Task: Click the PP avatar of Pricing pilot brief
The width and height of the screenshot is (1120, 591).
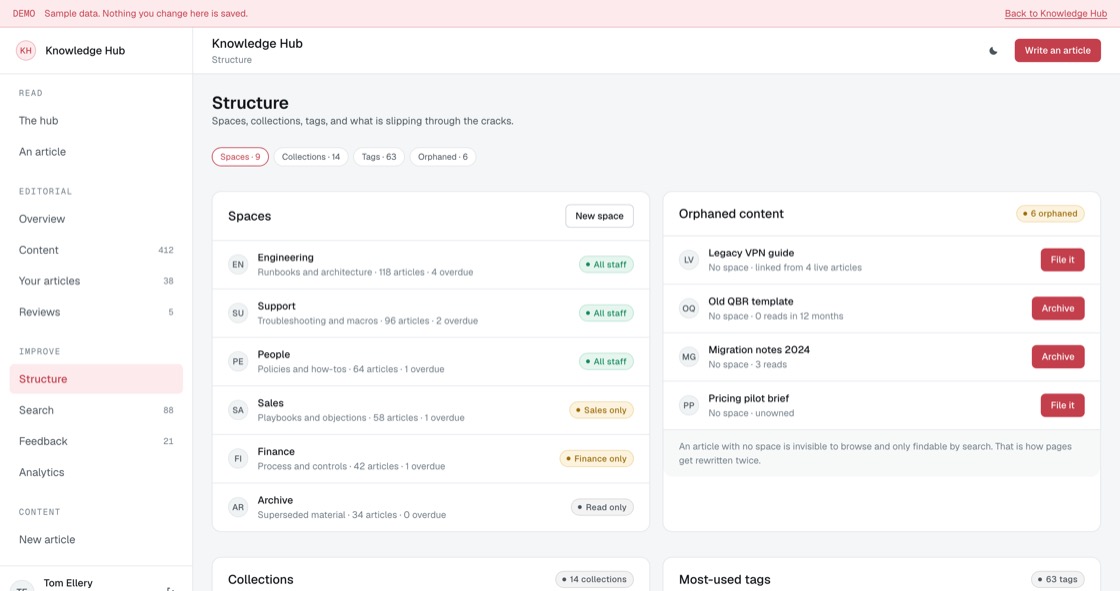Action: (x=689, y=405)
